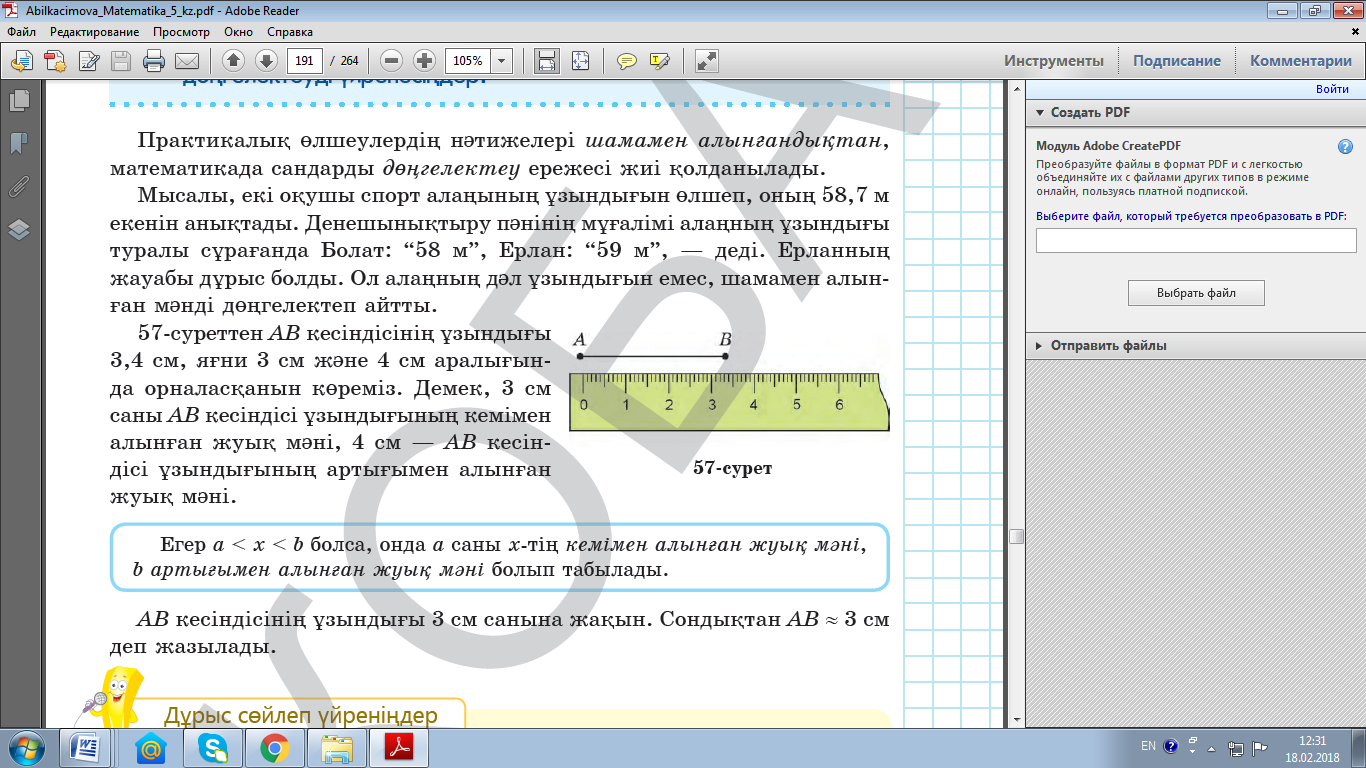Click the zoom percentage field
This screenshot has height=768, width=1366.
pos(468,61)
